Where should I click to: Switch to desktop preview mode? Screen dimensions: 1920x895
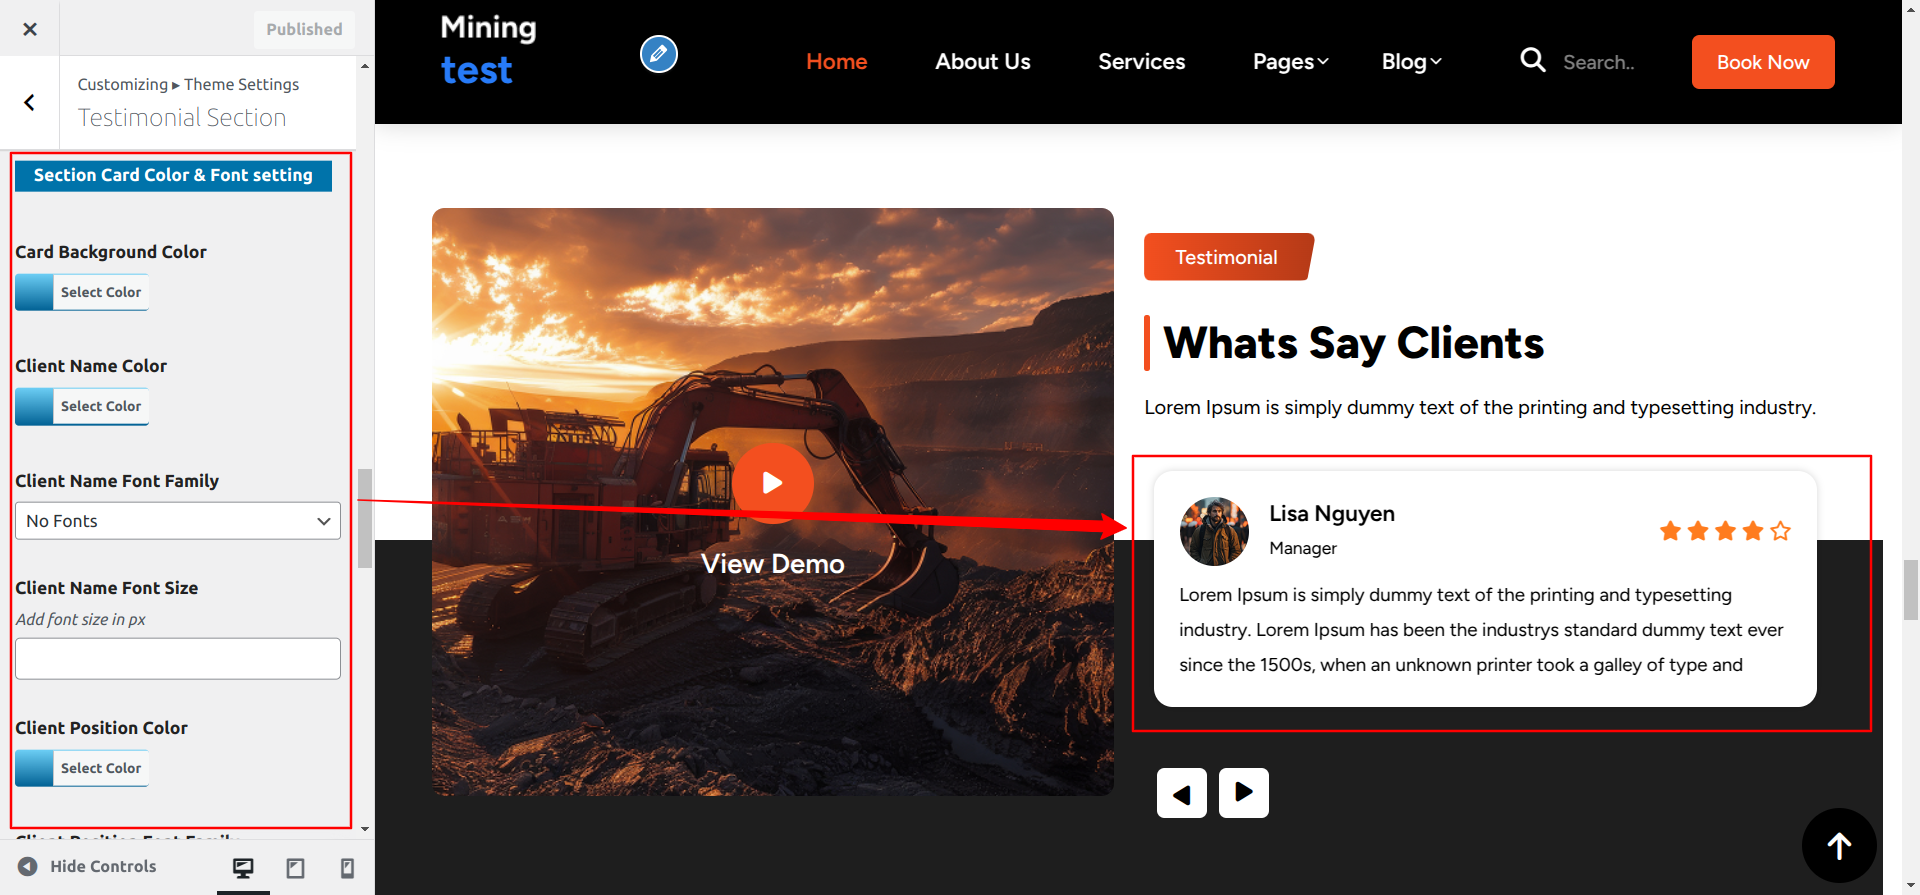[243, 867]
